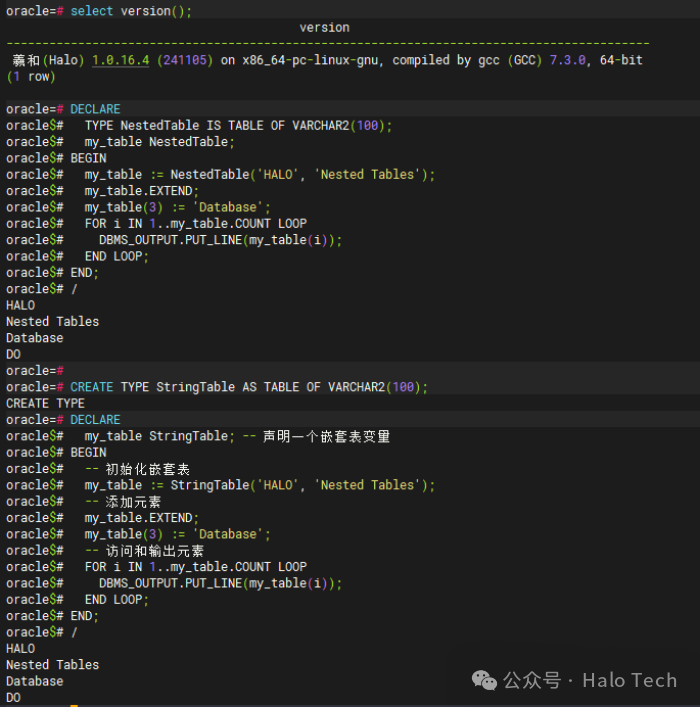This screenshot has width=700, height=708.
Task: Click the 'CREATE TYPE StringTable AS TABLE' command
Action: (249, 387)
